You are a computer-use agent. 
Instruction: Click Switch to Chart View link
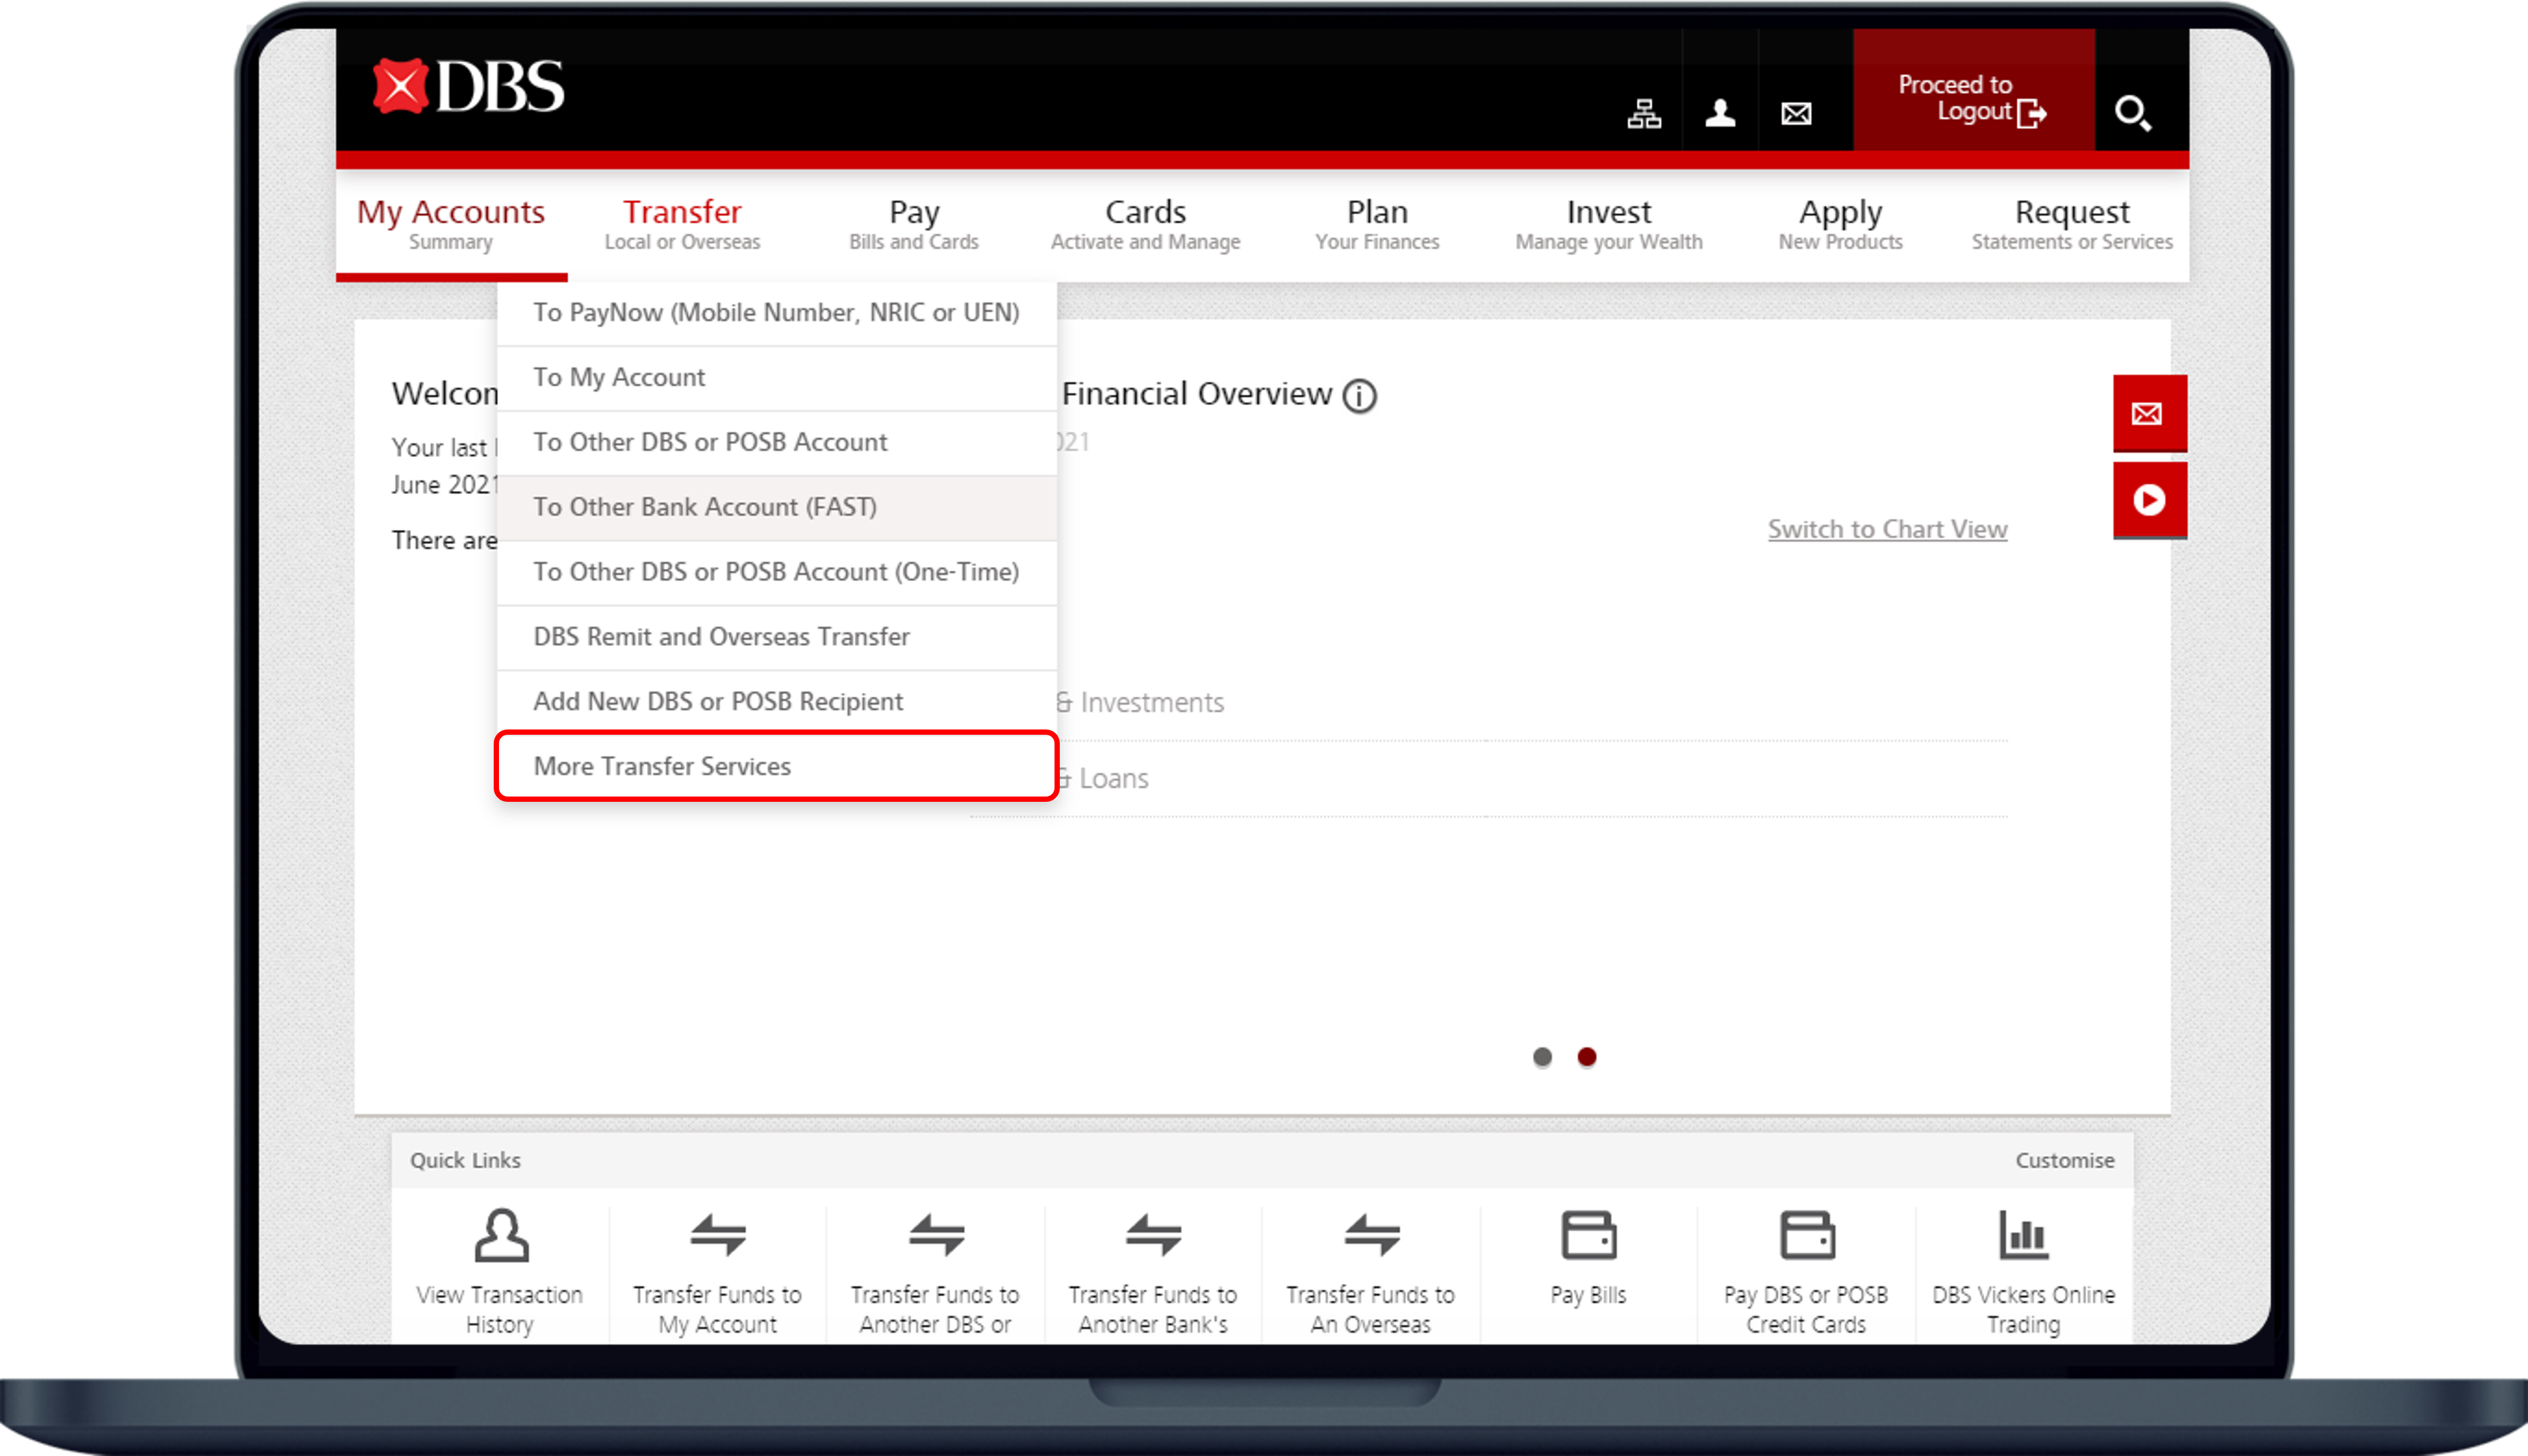point(1887,529)
